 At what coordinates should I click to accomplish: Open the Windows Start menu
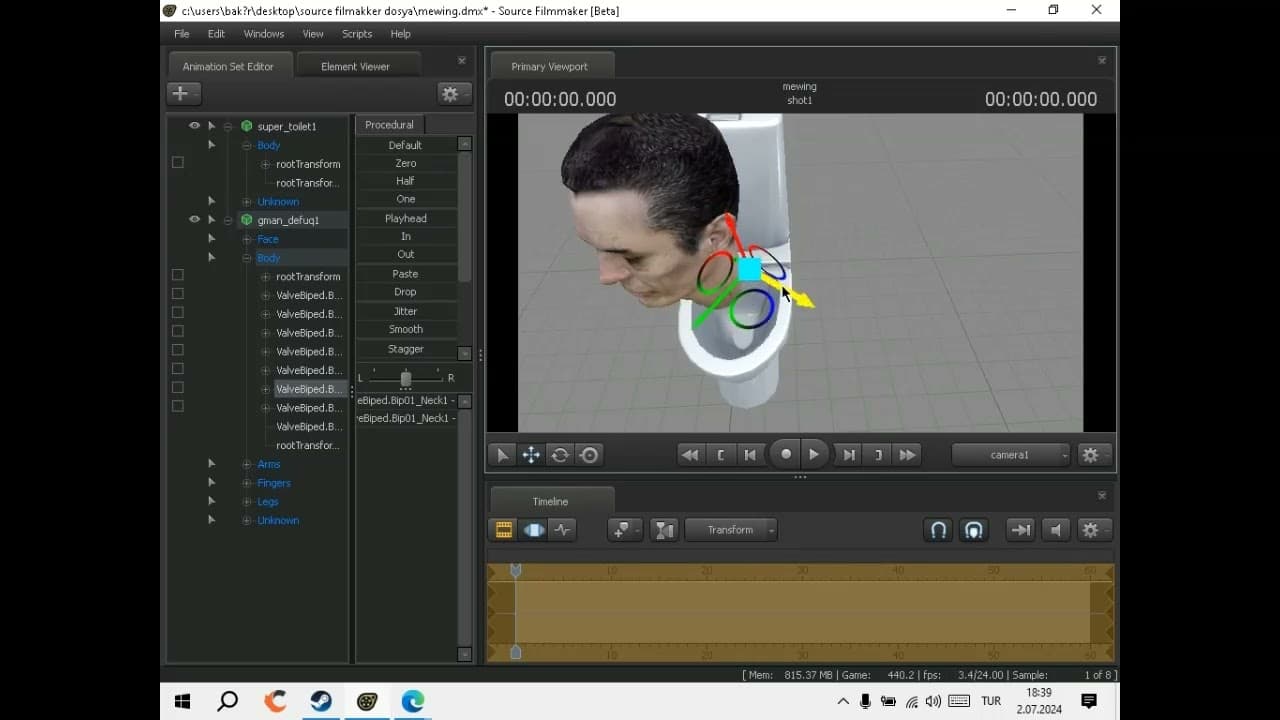[183, 701]
